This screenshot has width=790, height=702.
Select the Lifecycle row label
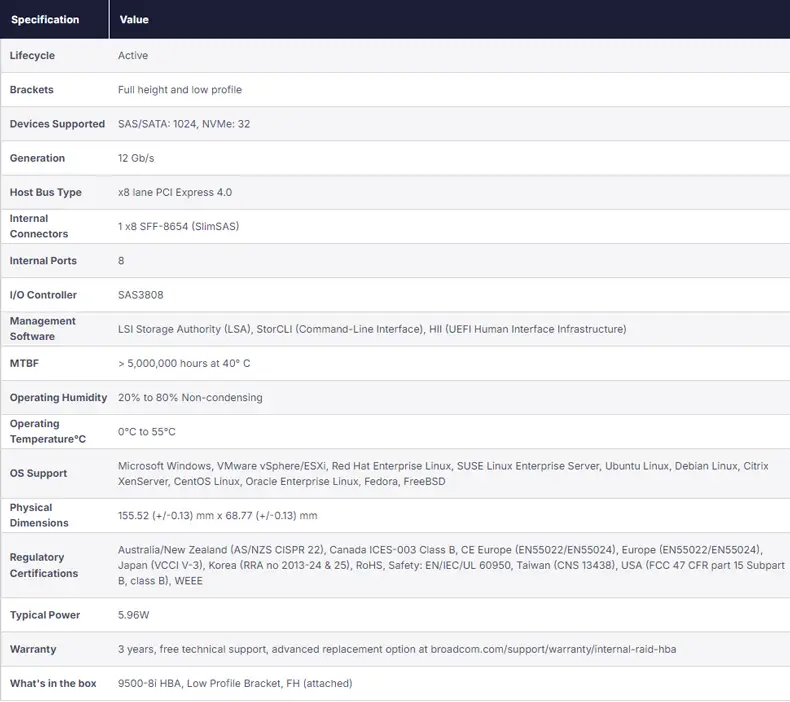coord(32,55)
